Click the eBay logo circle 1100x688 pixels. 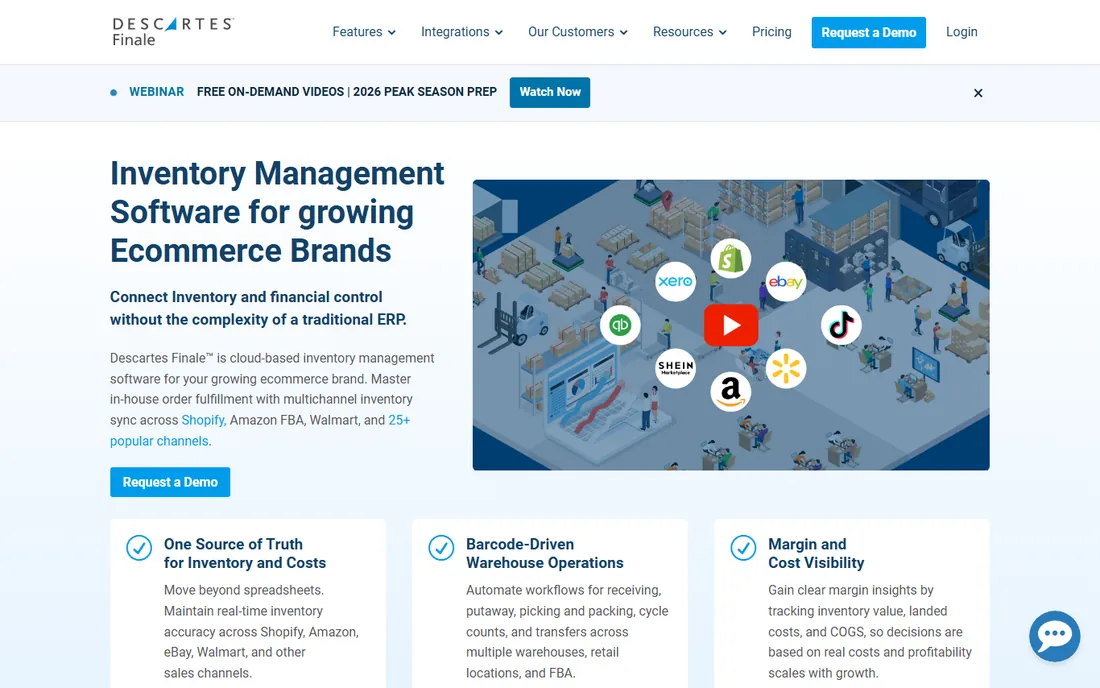point(785,282)
